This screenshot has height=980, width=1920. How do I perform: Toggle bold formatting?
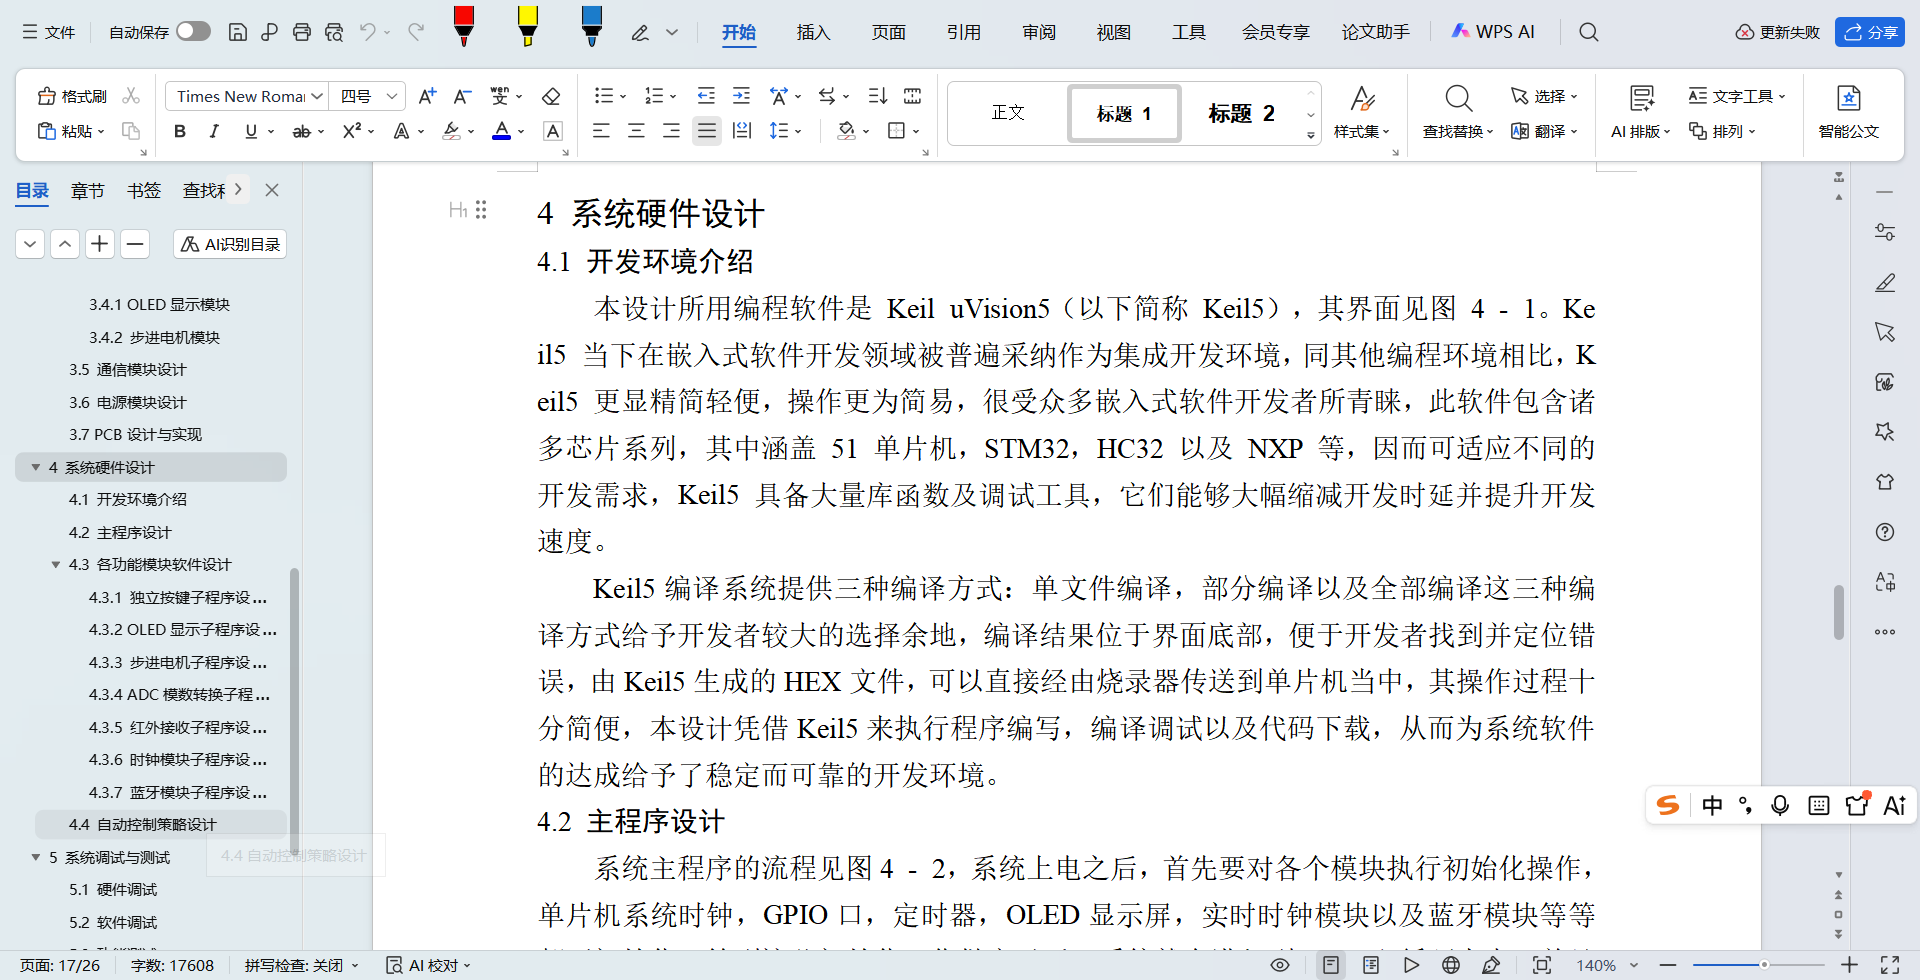point(180,131)
